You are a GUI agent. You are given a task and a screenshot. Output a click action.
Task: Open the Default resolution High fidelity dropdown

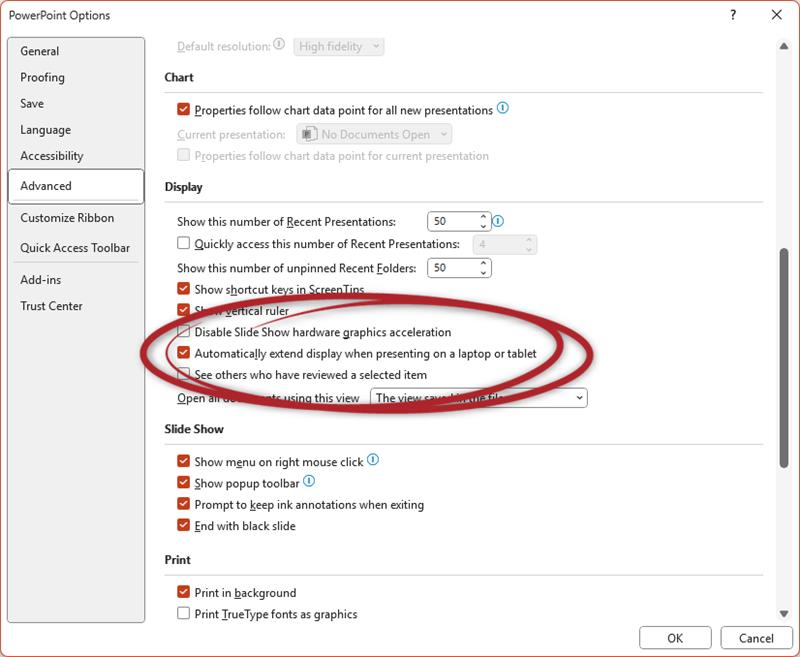click(x=339, y=47)
